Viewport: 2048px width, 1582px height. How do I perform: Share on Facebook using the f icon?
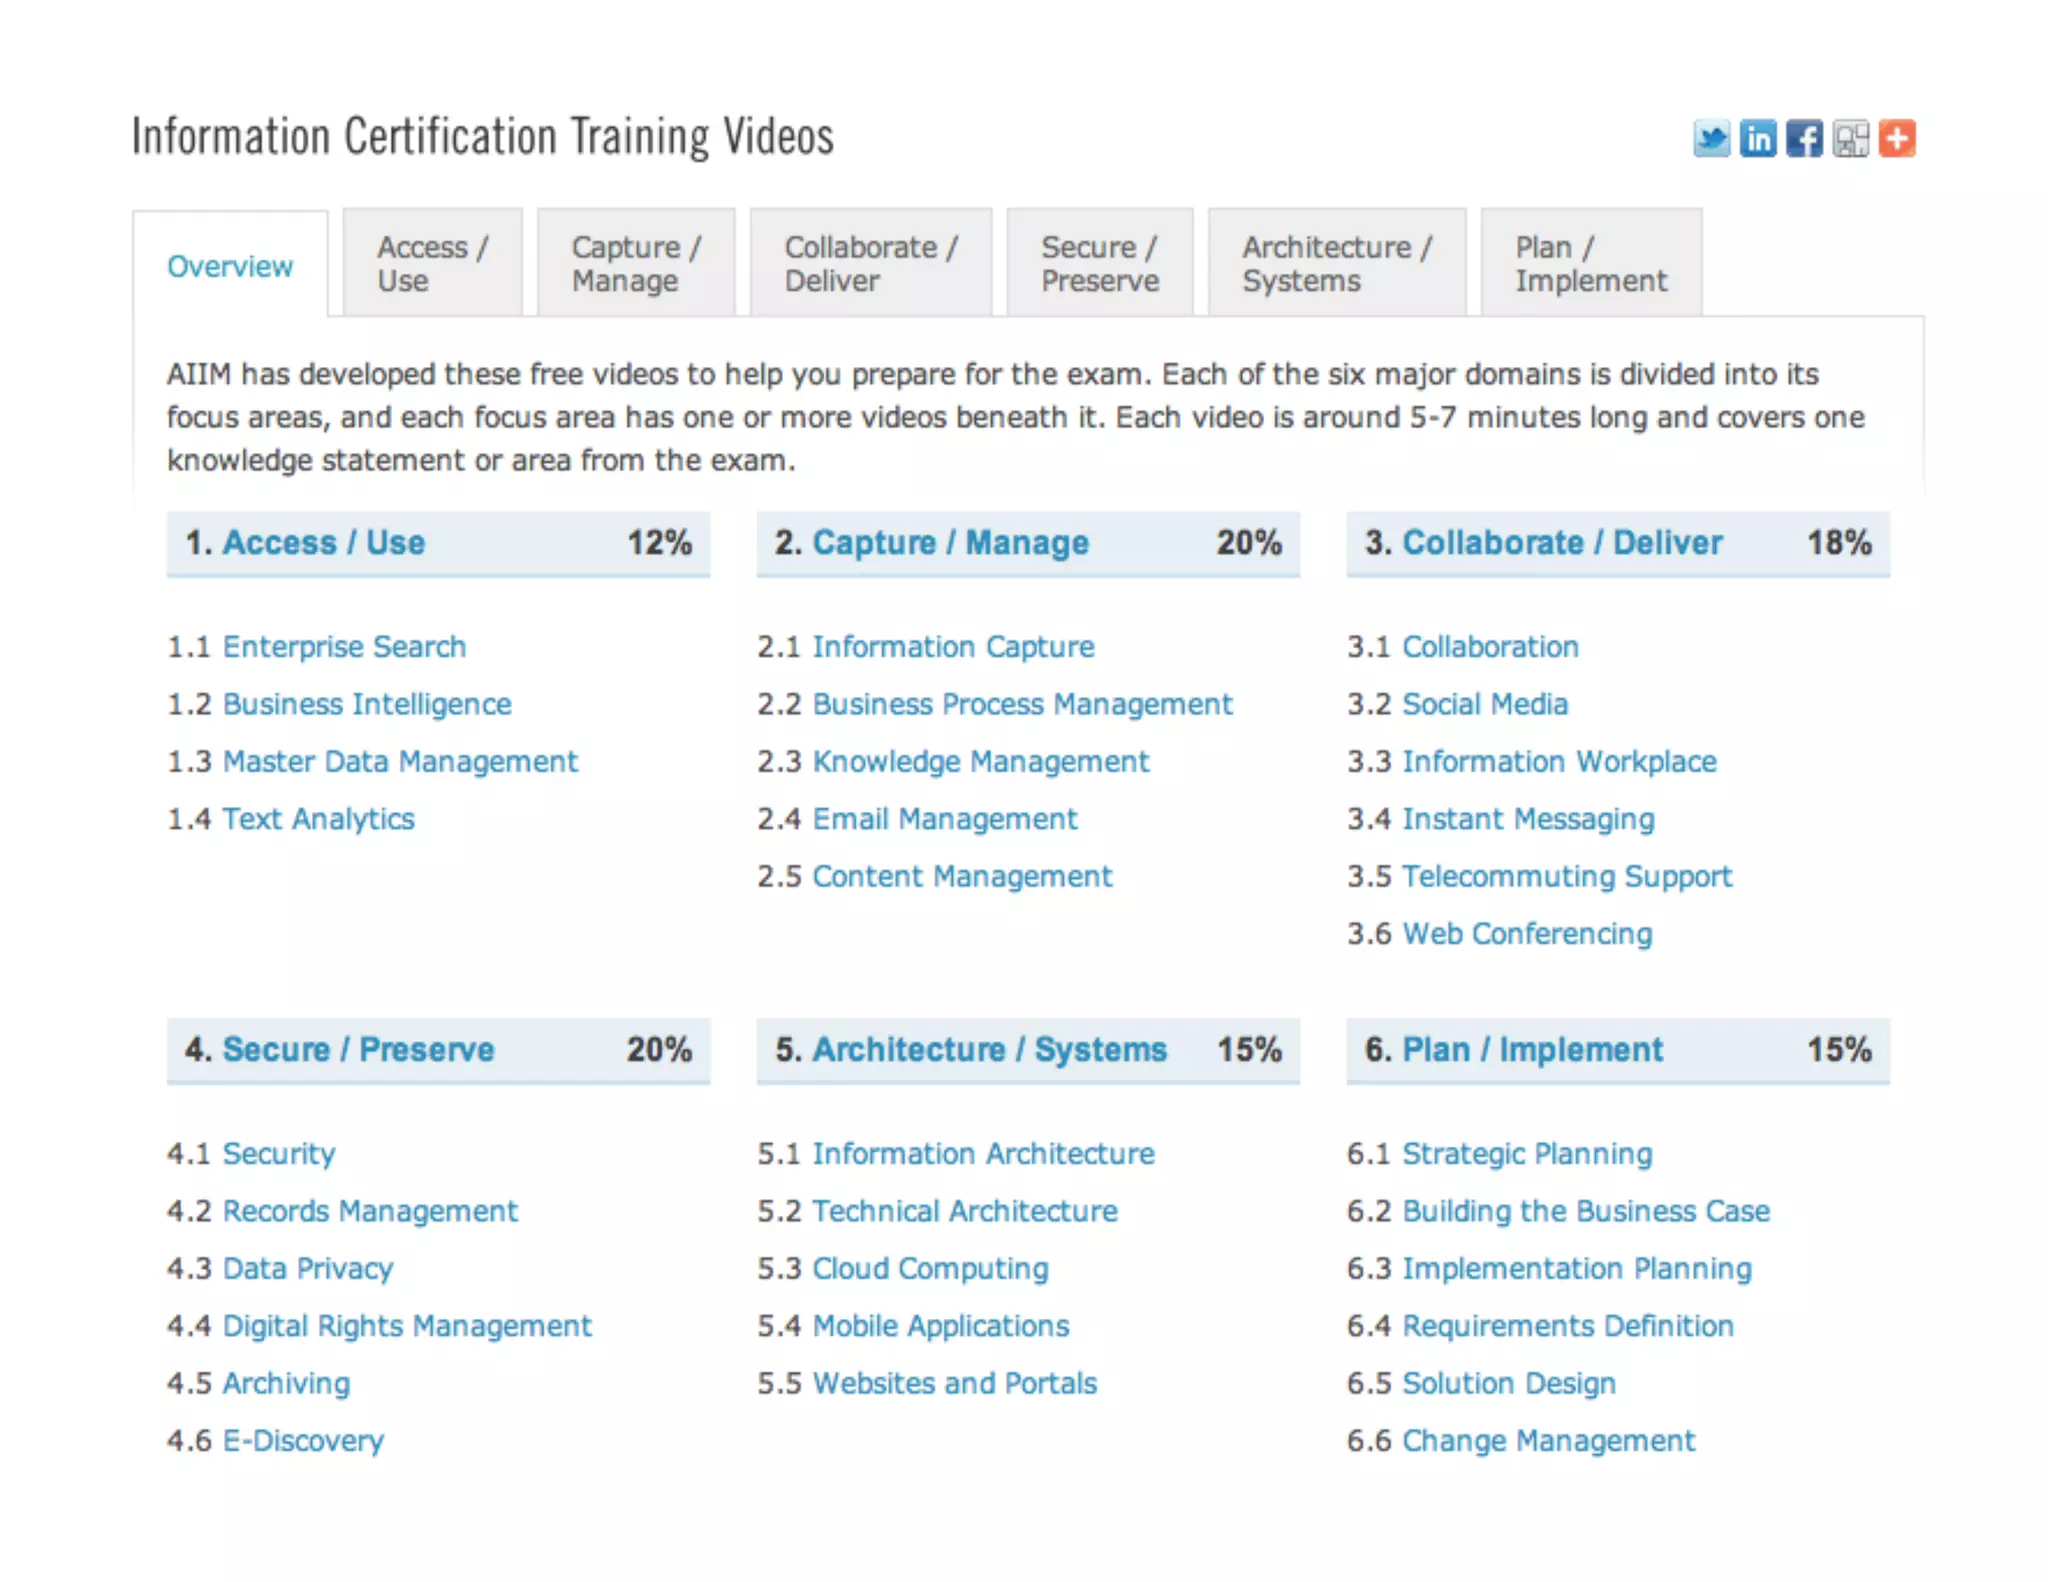1804,138
